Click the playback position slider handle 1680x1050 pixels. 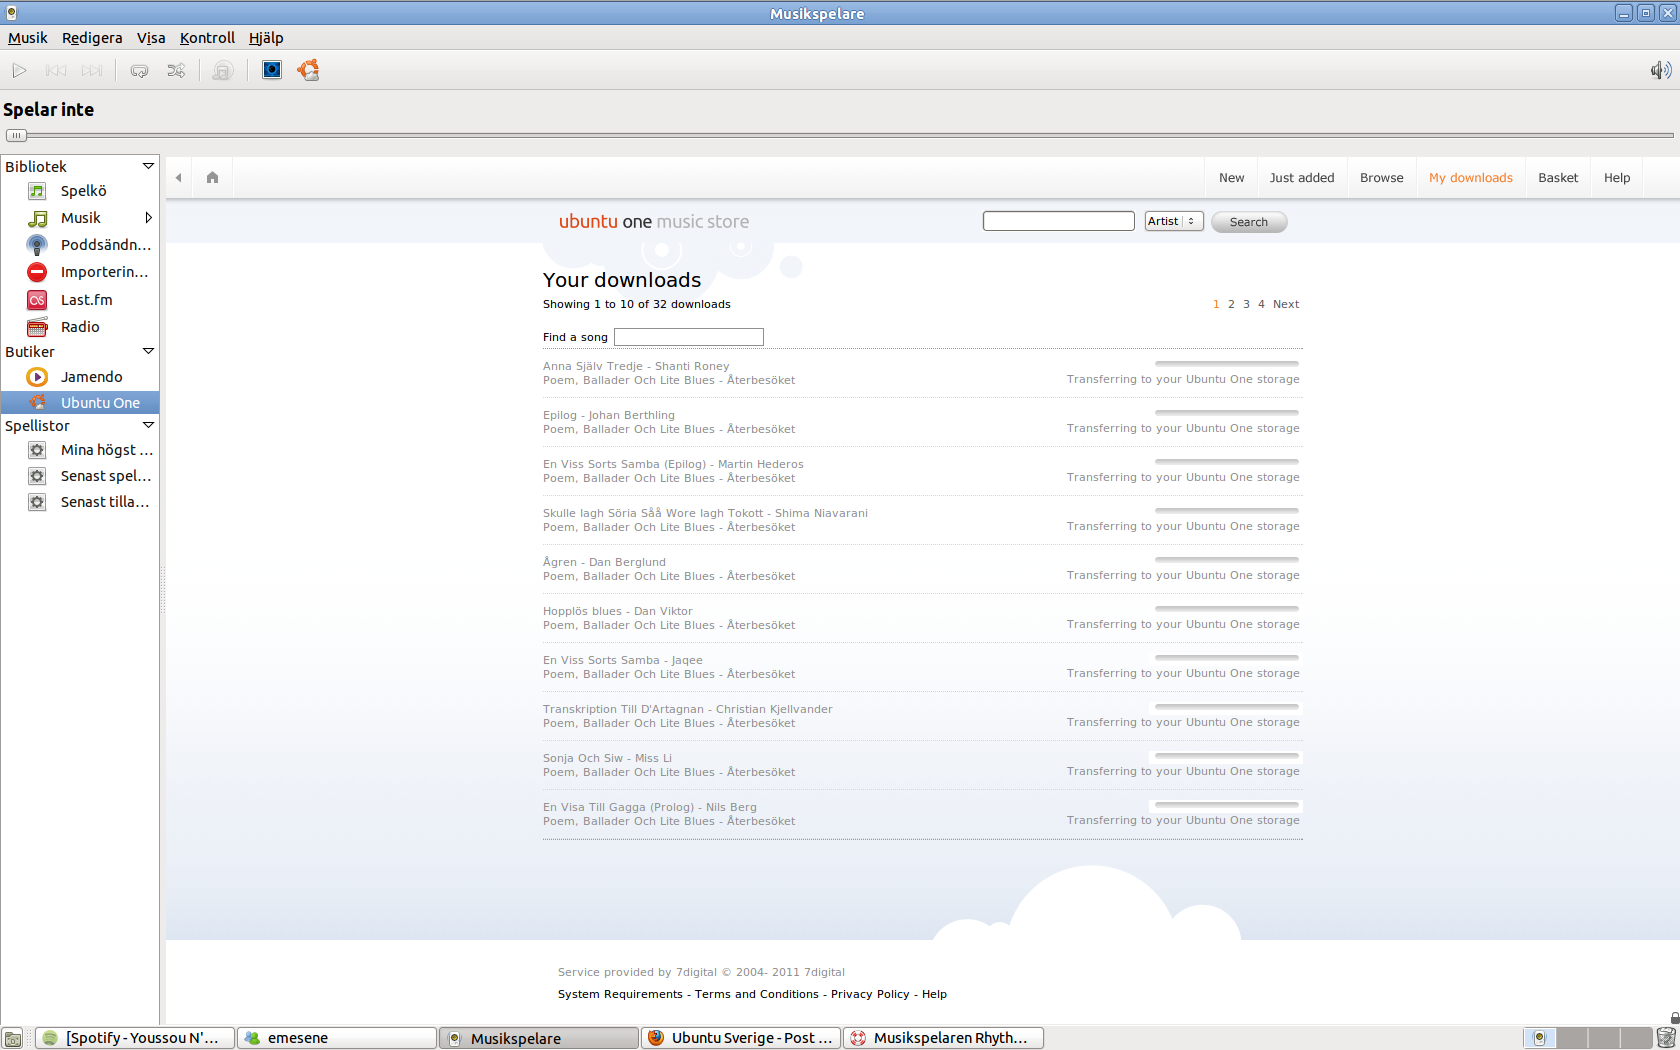(16, 135)
